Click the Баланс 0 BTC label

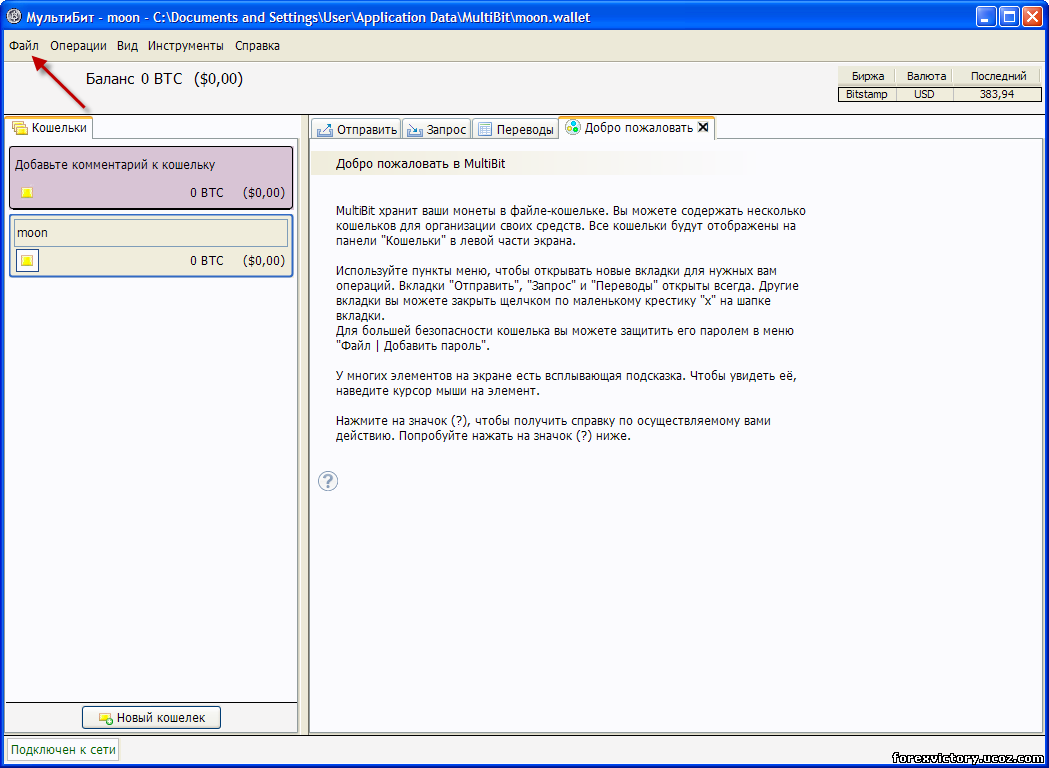[134, 79]
